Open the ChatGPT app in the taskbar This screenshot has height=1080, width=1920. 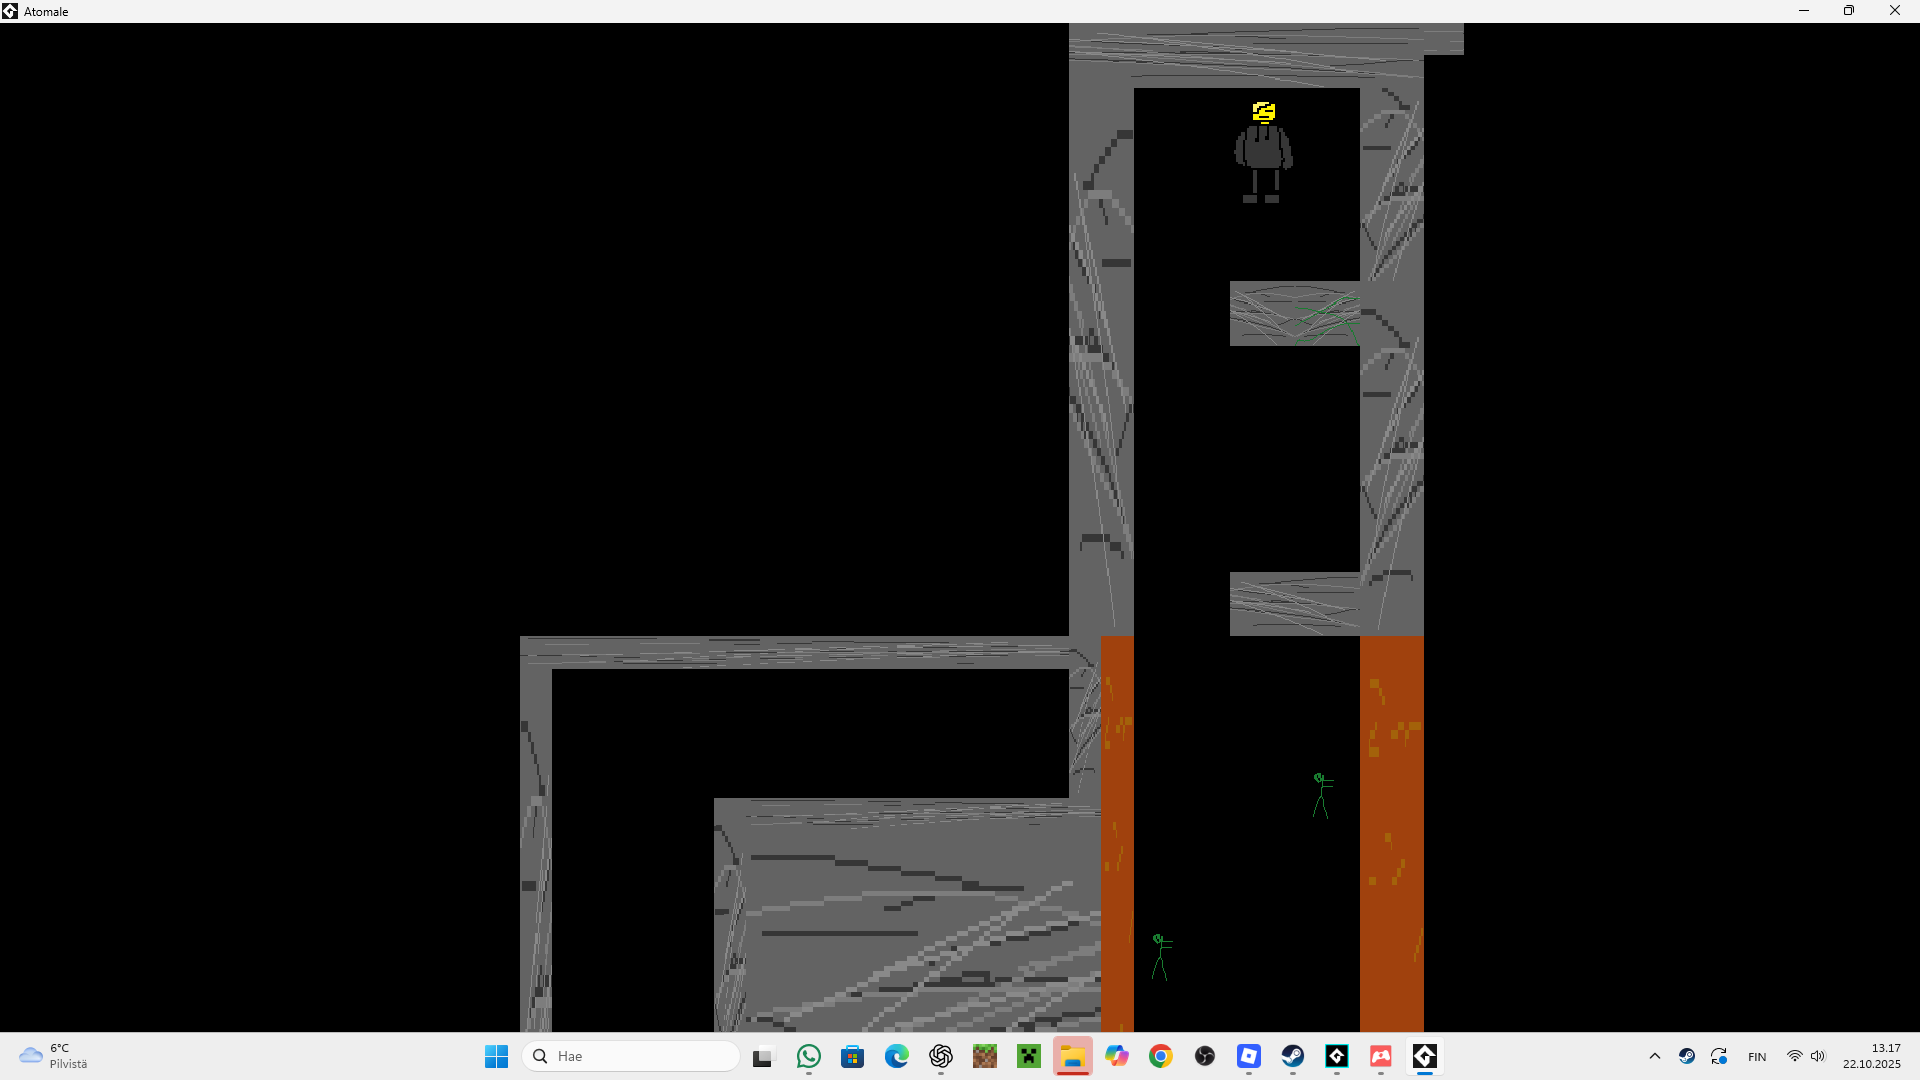click(x=940, y=1056)
